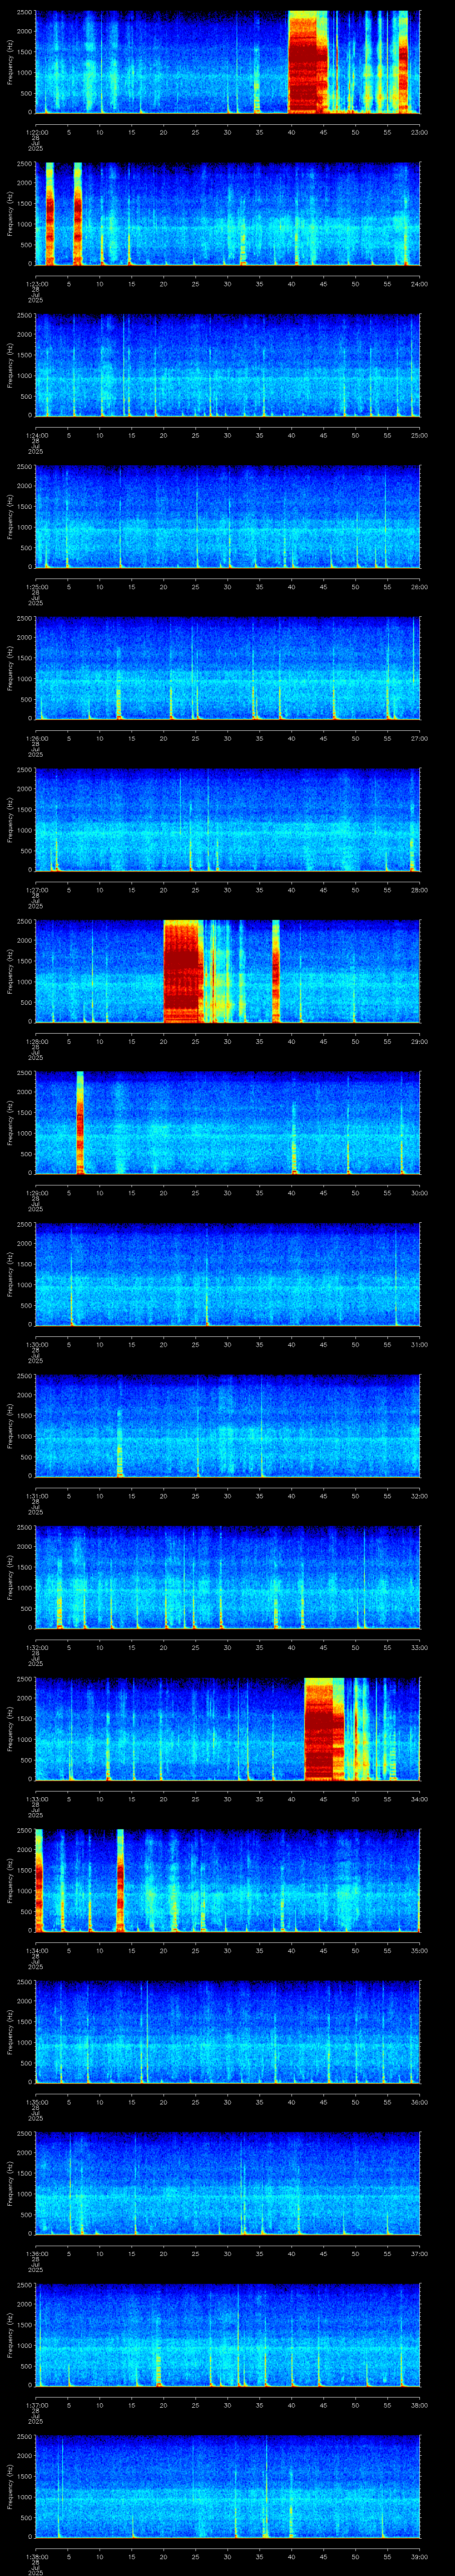Select the spectrogram panel starting at 1:25:00
This screenshot has width=455, height=2576.
coord(227,517)
